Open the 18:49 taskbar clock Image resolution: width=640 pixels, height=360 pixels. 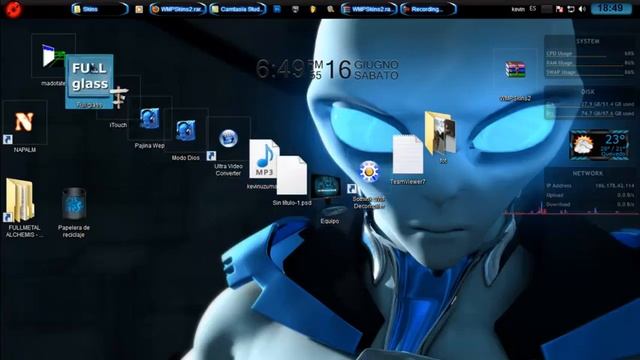click(611, 8)
